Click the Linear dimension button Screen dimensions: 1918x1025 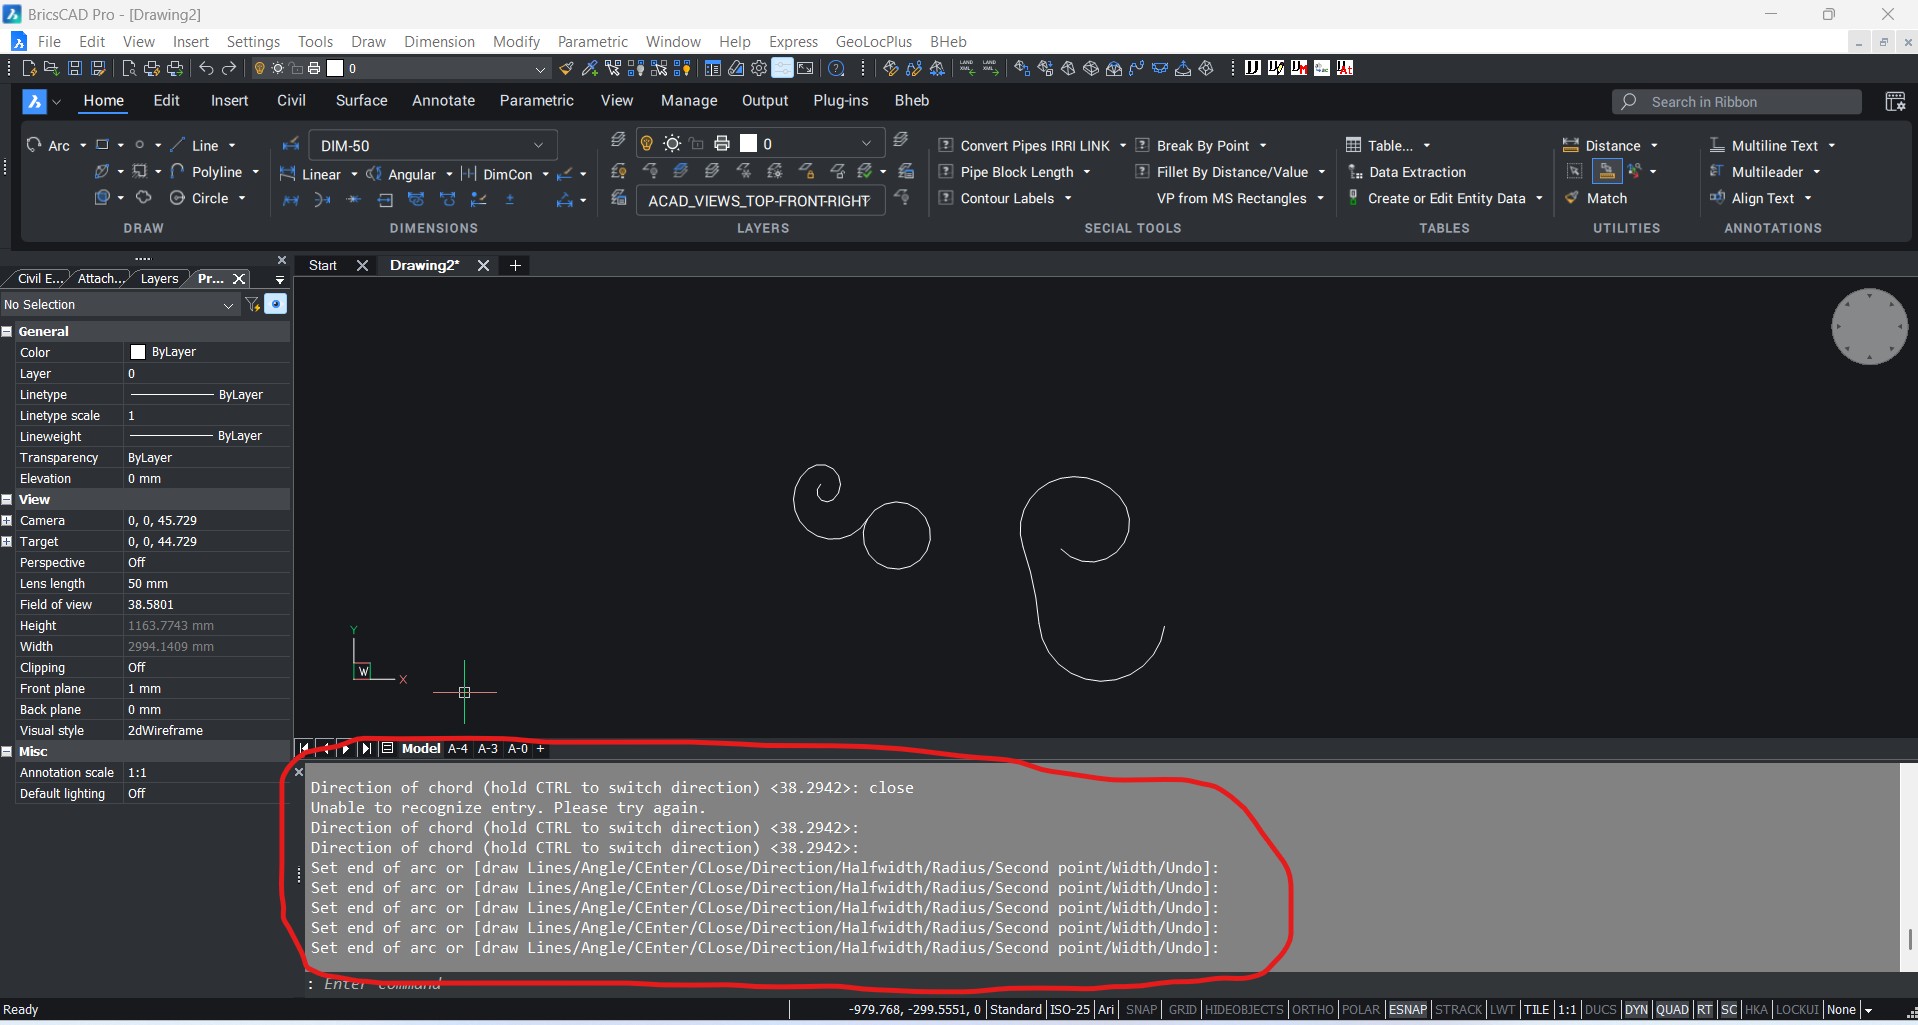320,174
